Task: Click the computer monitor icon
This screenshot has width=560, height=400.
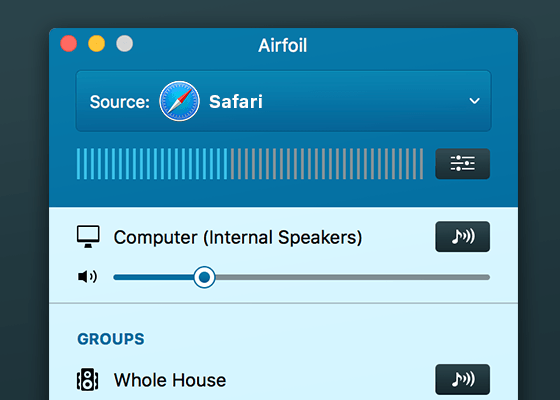Action: coord(88,236)
